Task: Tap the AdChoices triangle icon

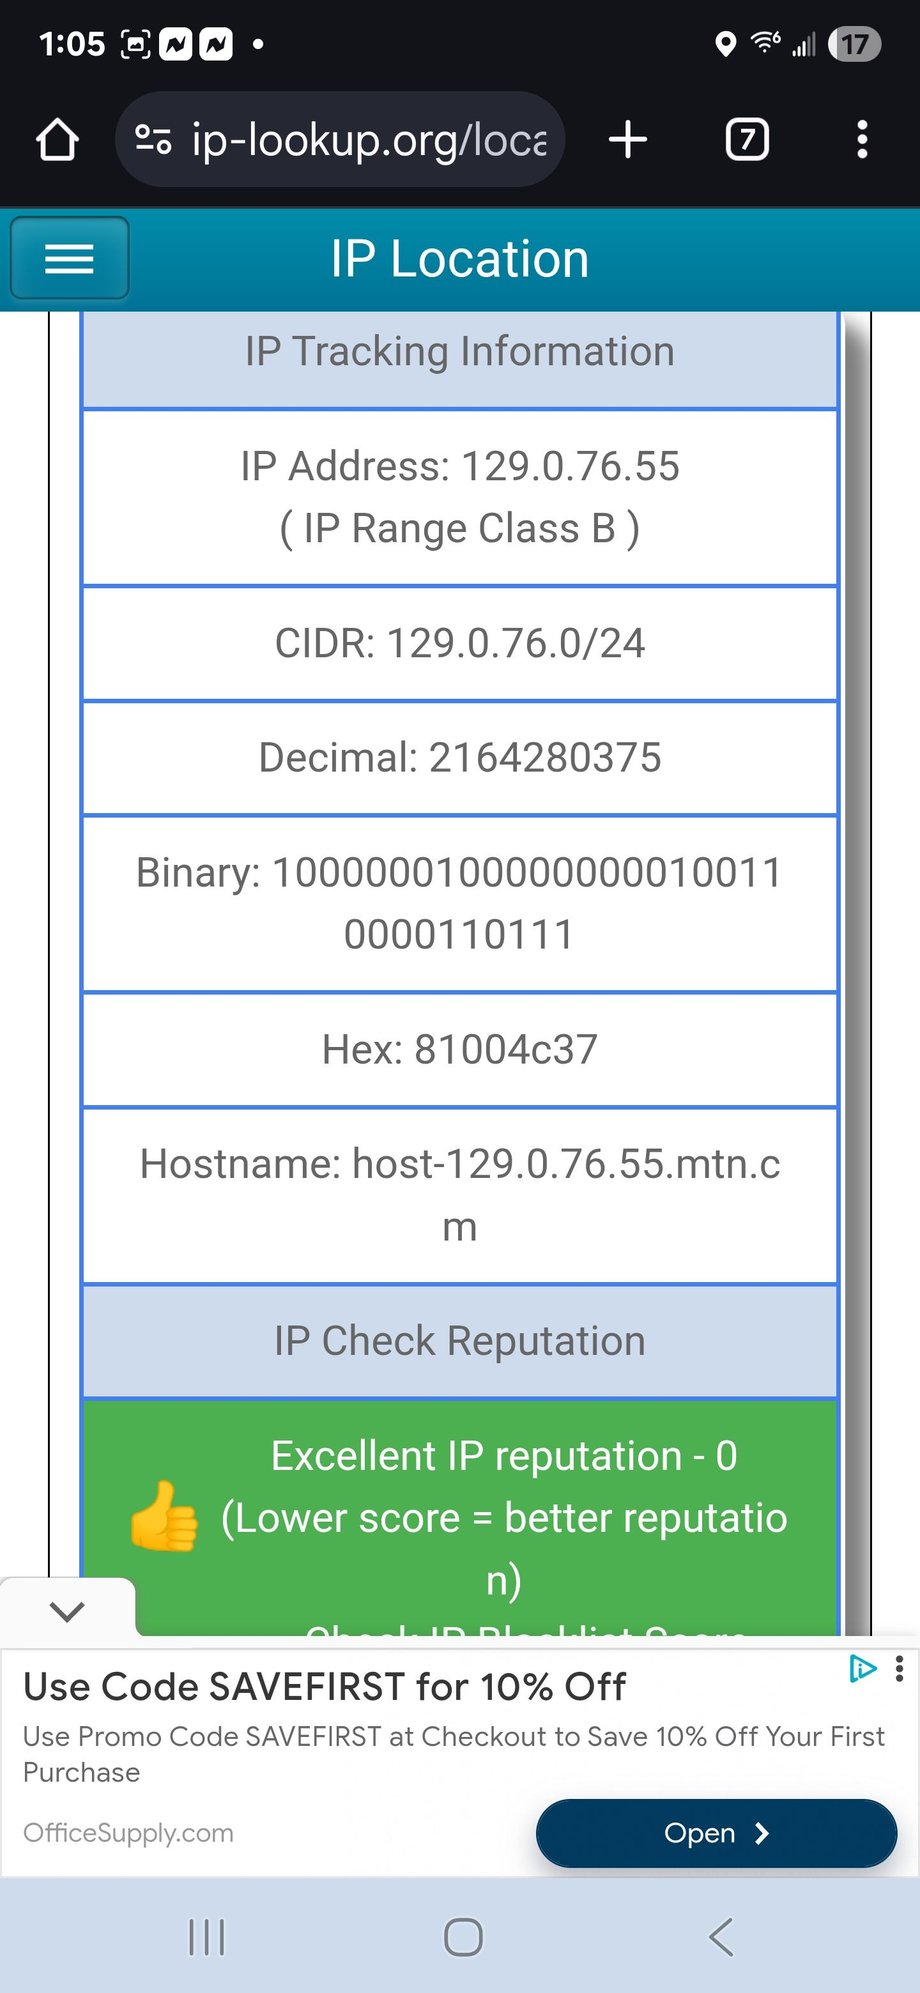Action: click(862, 1668)
